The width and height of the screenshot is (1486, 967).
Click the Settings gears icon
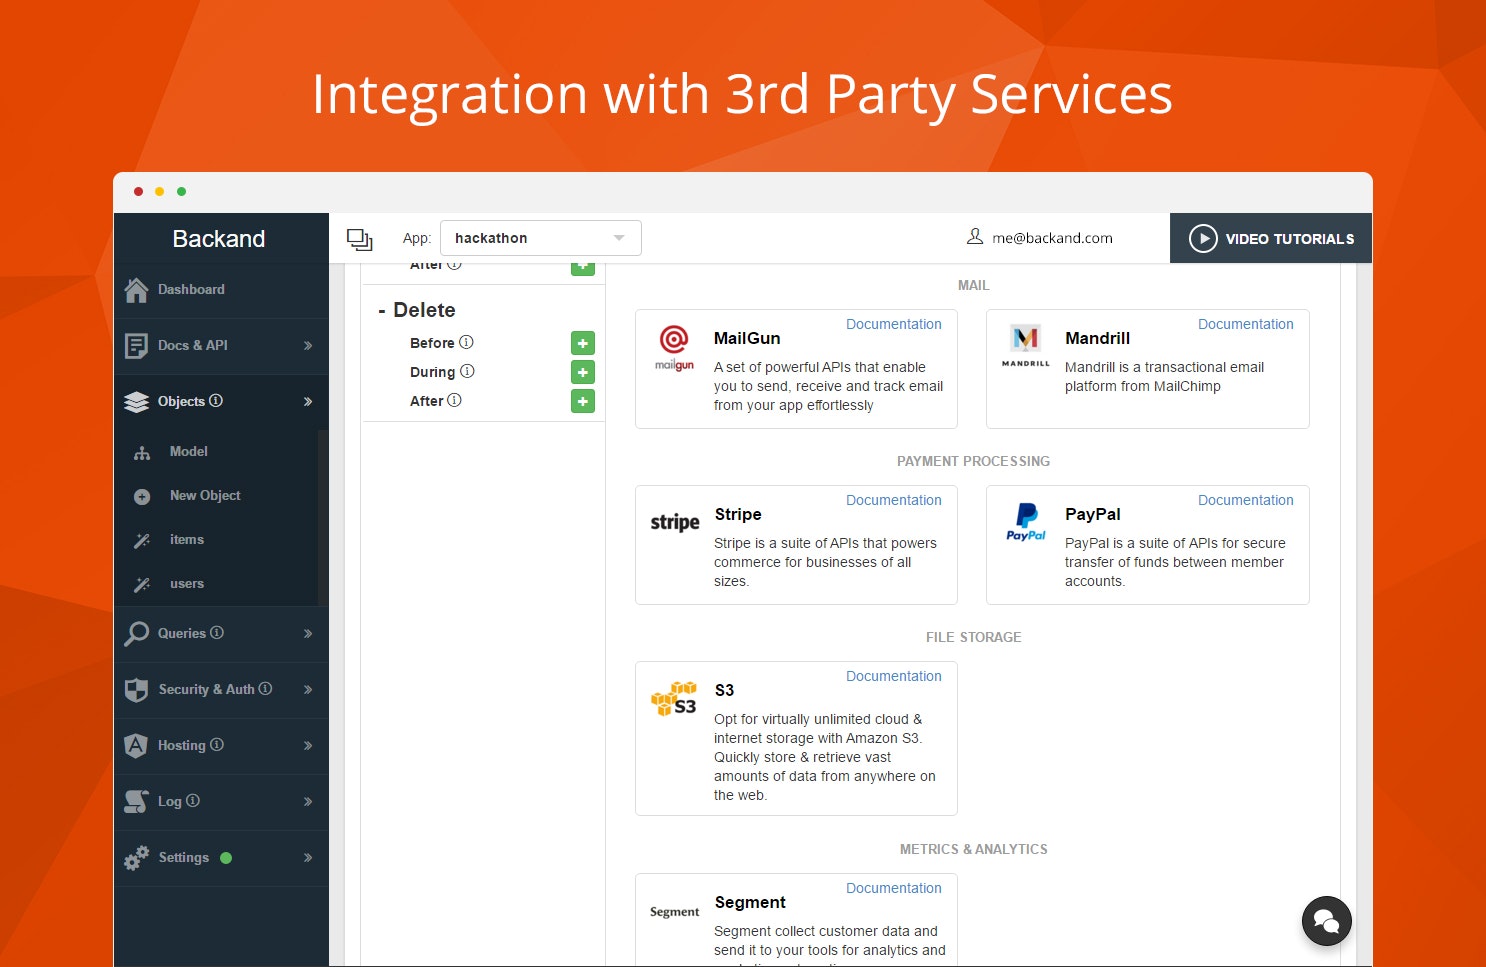(137, 858)
